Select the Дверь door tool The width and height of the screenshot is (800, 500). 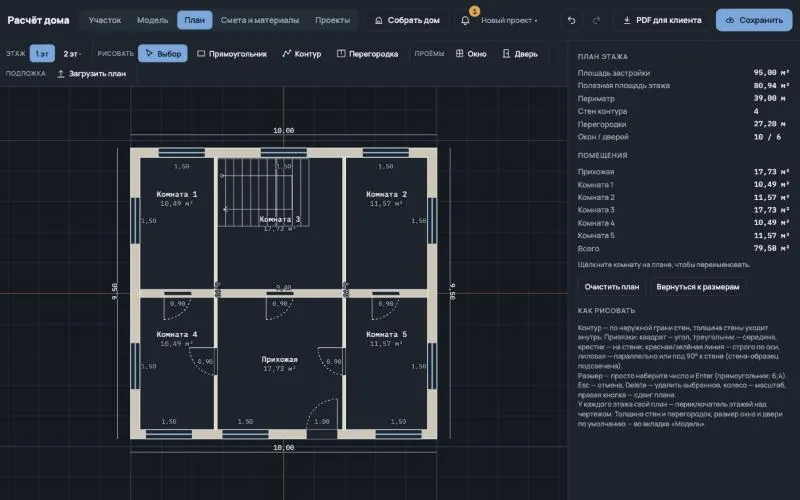coord(520,54)
